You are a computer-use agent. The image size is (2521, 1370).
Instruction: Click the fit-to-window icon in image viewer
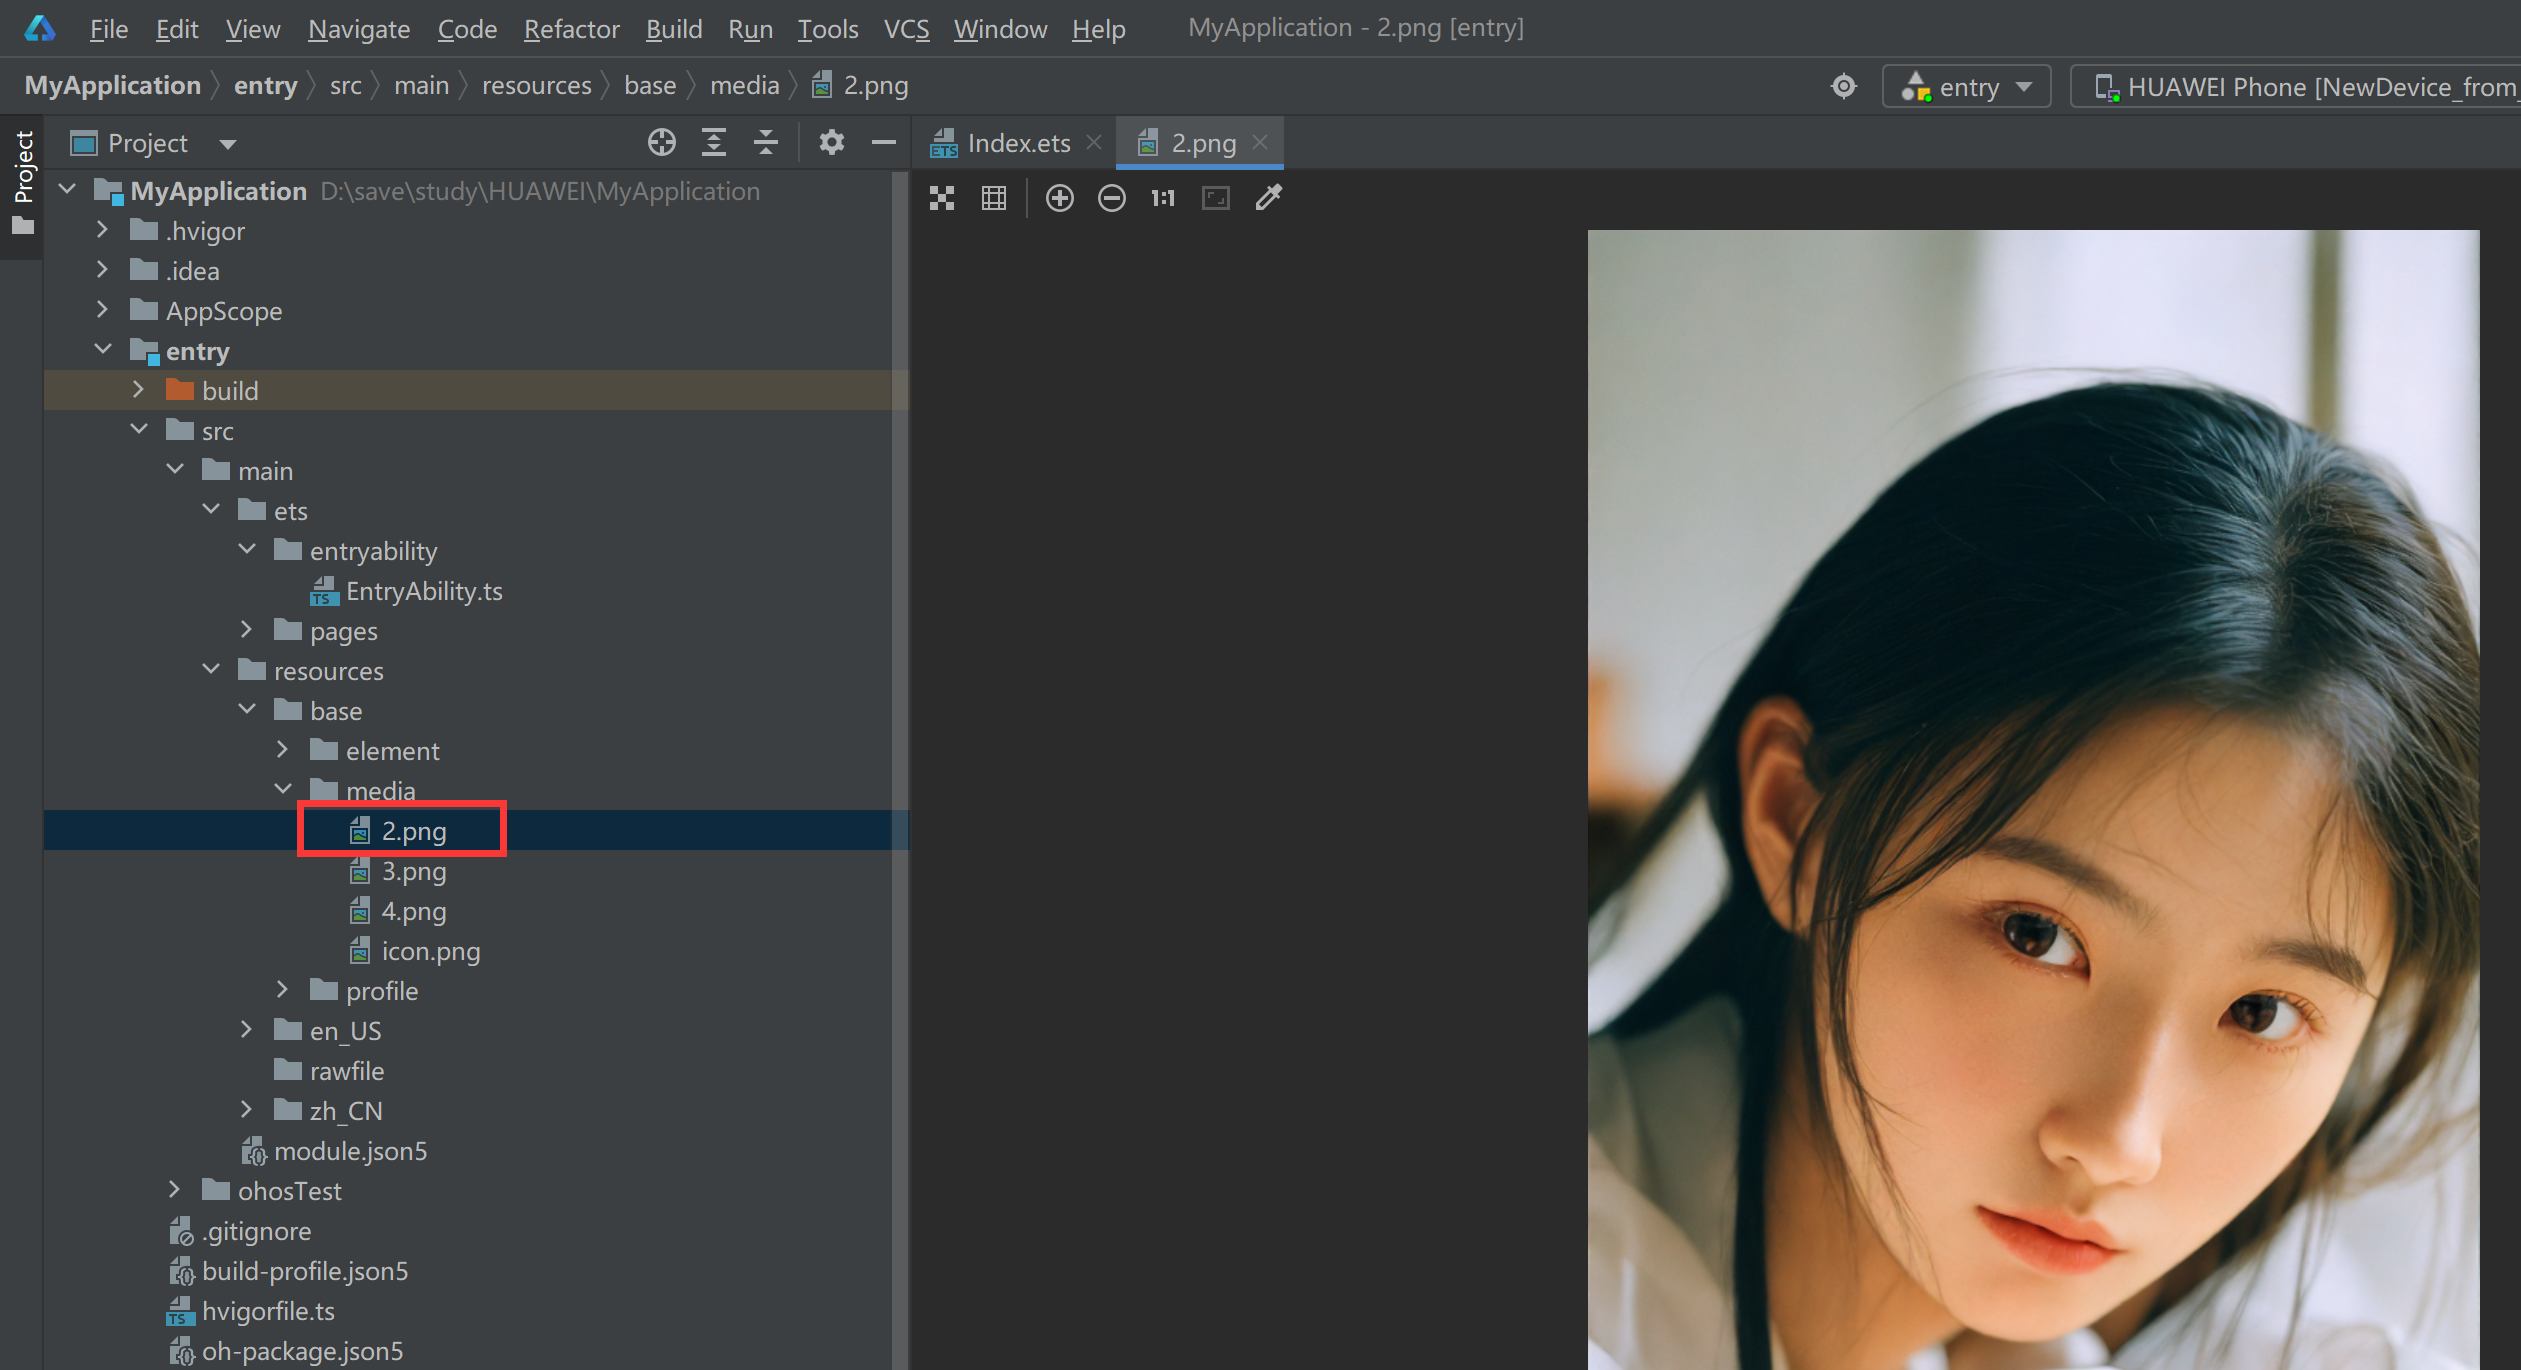(x=1215, y=197)
